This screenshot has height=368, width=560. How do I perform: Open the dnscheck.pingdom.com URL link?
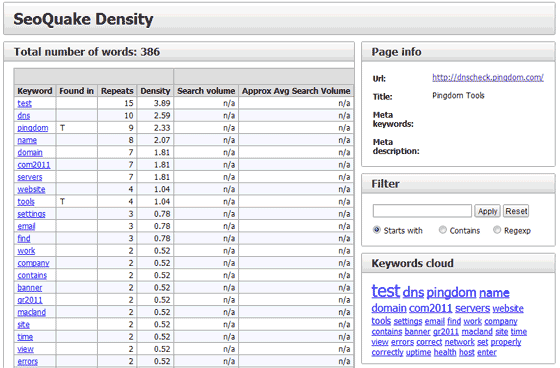pos(488,77)
